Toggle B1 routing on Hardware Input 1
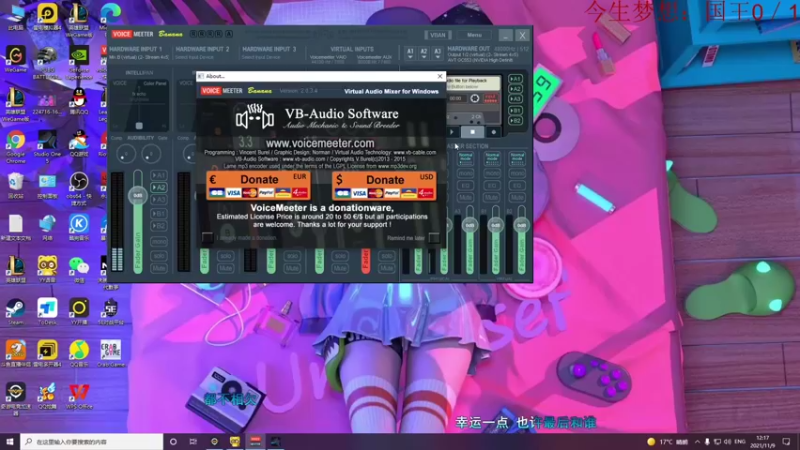 pos(159,213)
